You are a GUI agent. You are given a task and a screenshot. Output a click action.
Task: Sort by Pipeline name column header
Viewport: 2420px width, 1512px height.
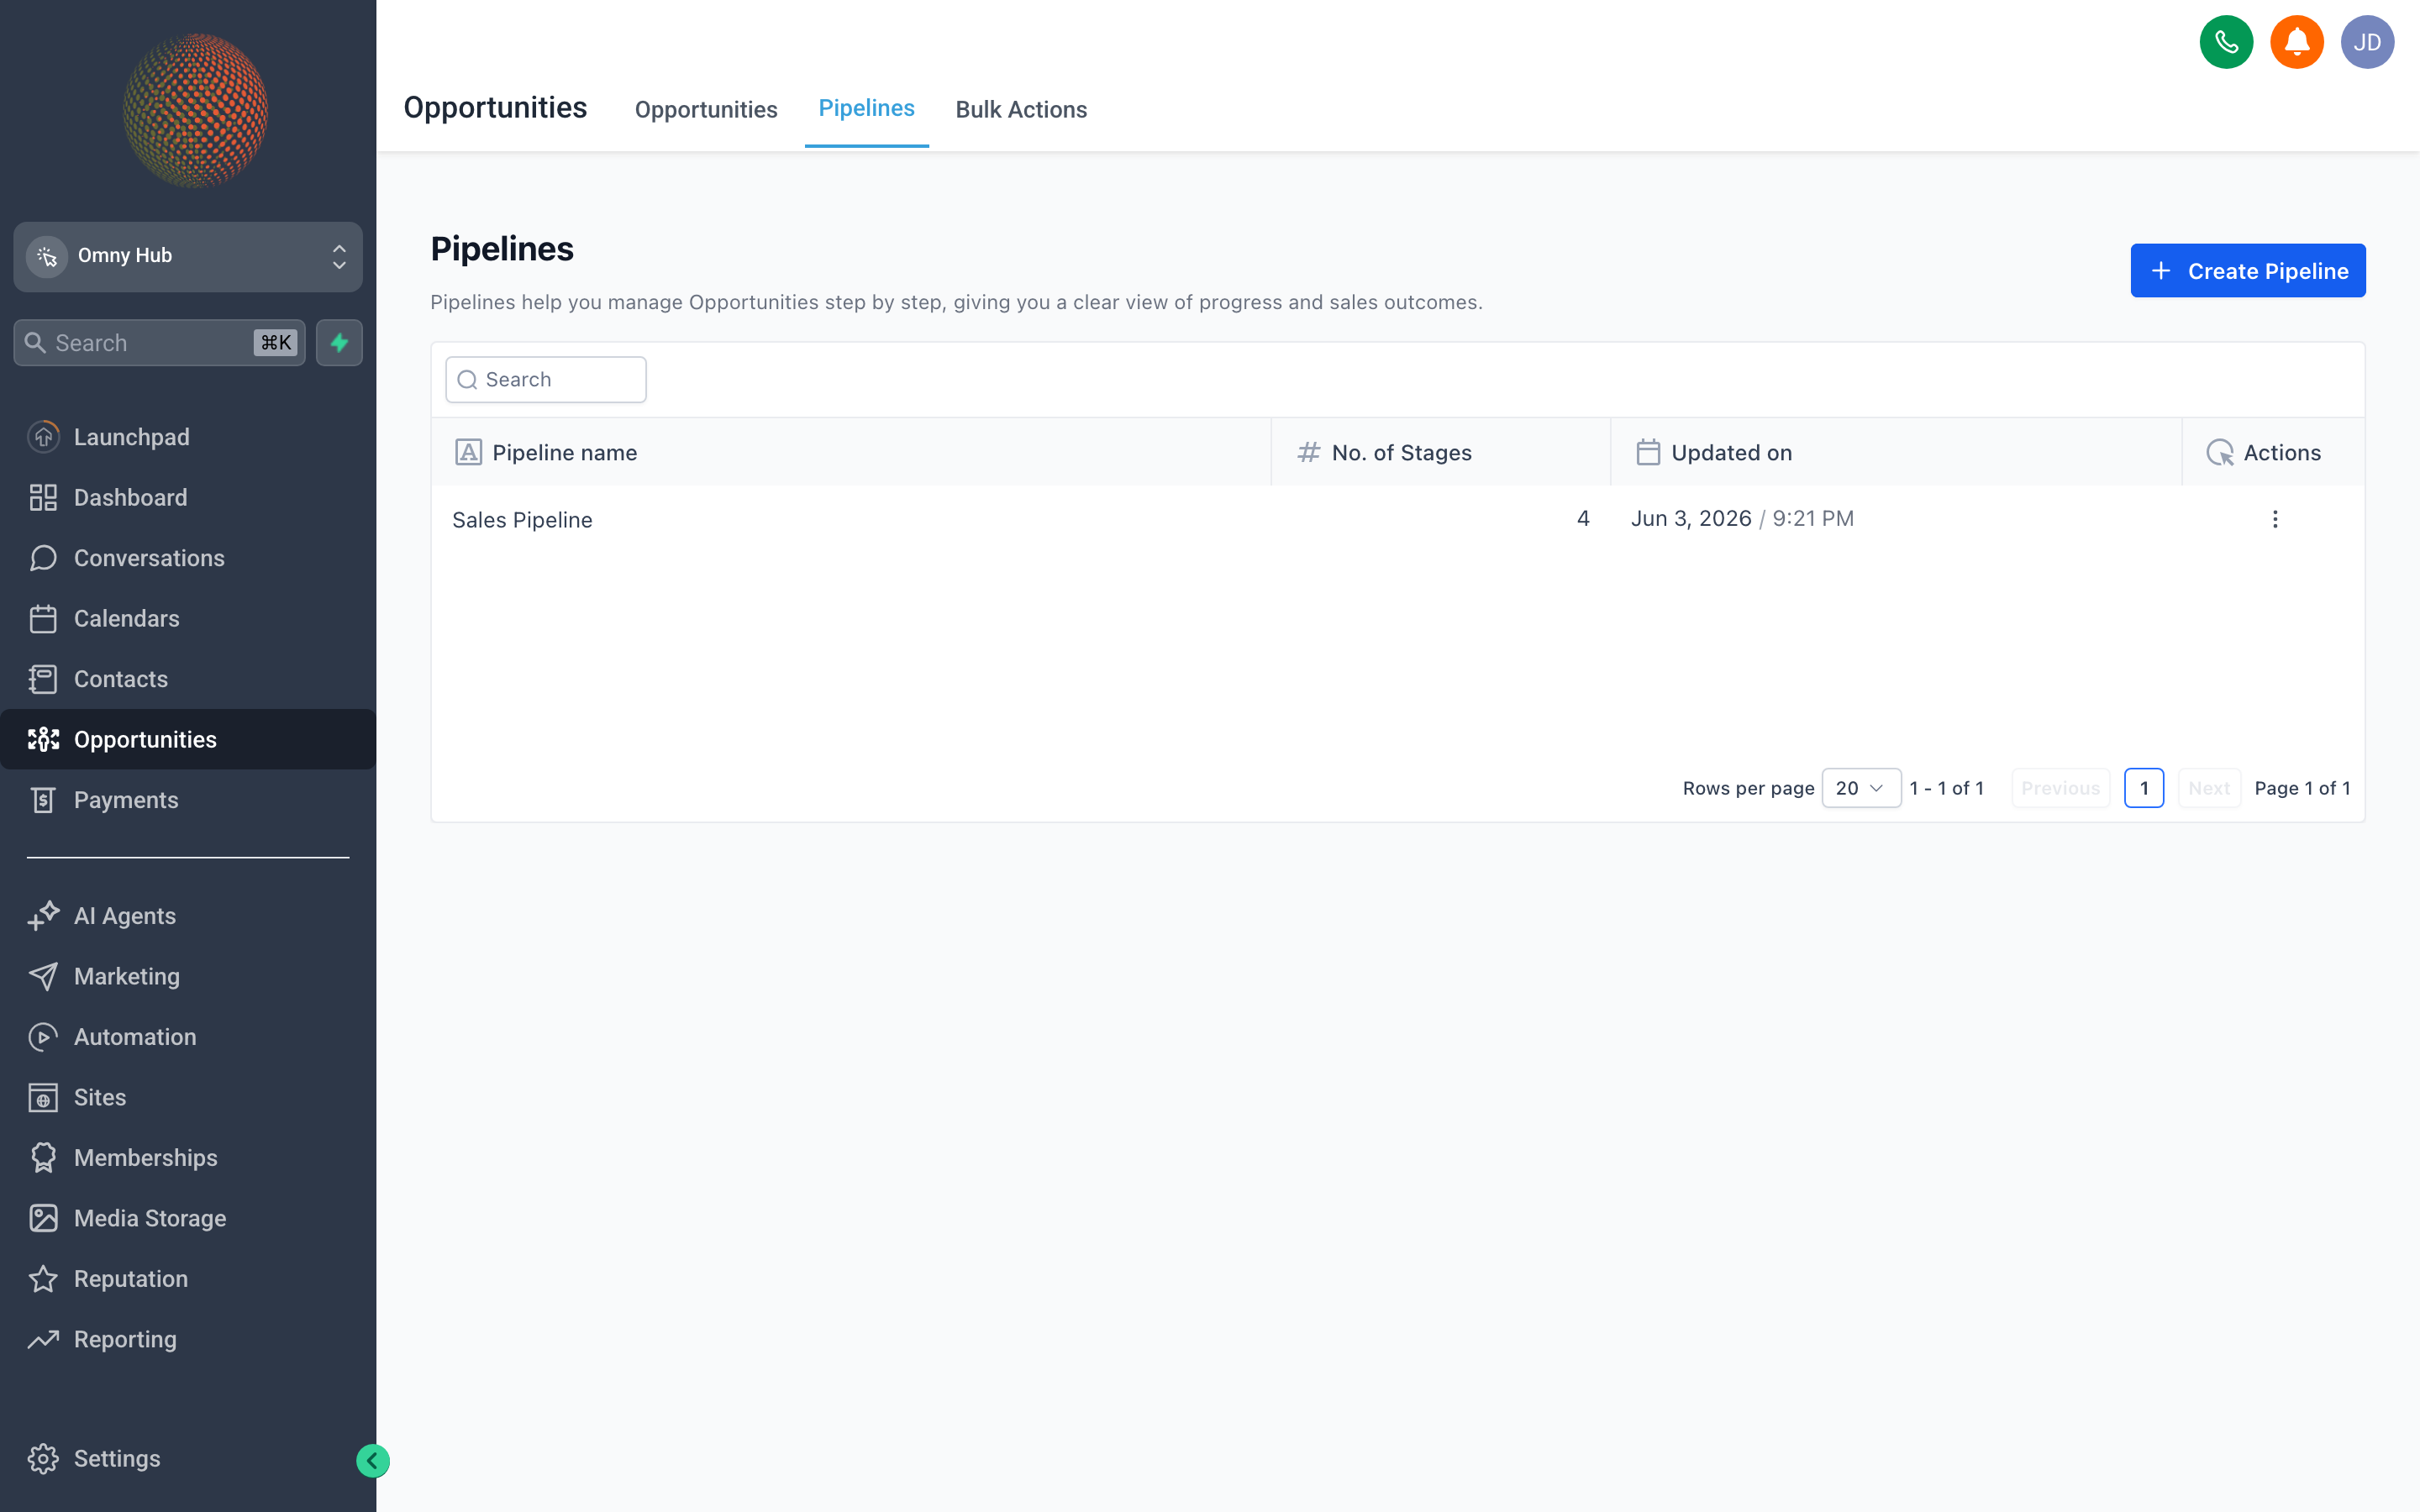pos(851,452)
